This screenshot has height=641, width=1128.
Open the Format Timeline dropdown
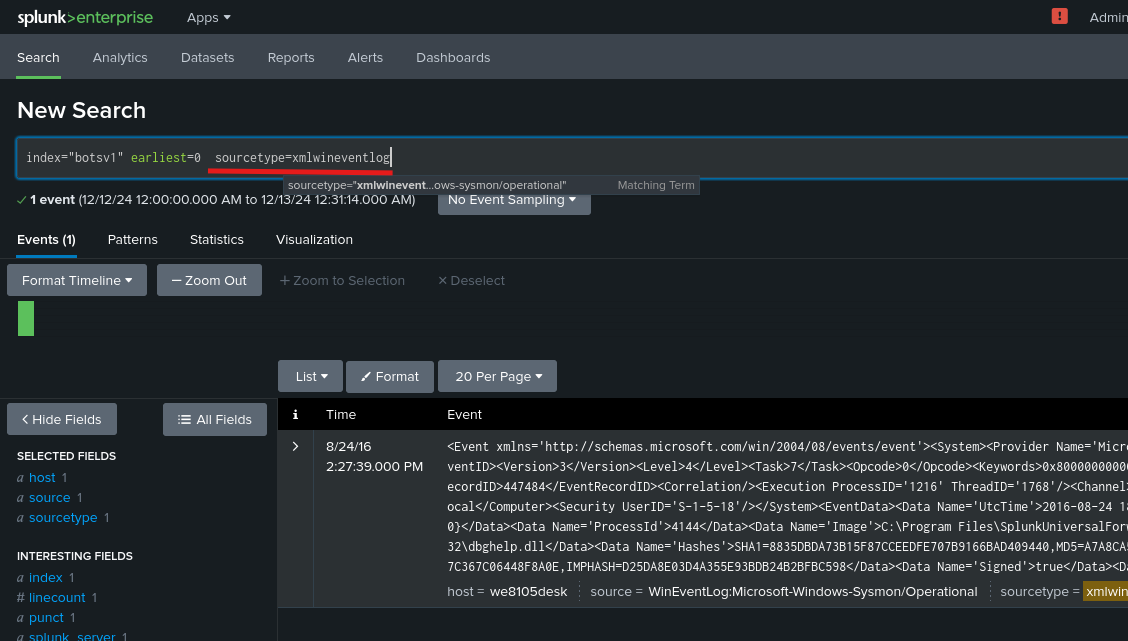[77, 280]
